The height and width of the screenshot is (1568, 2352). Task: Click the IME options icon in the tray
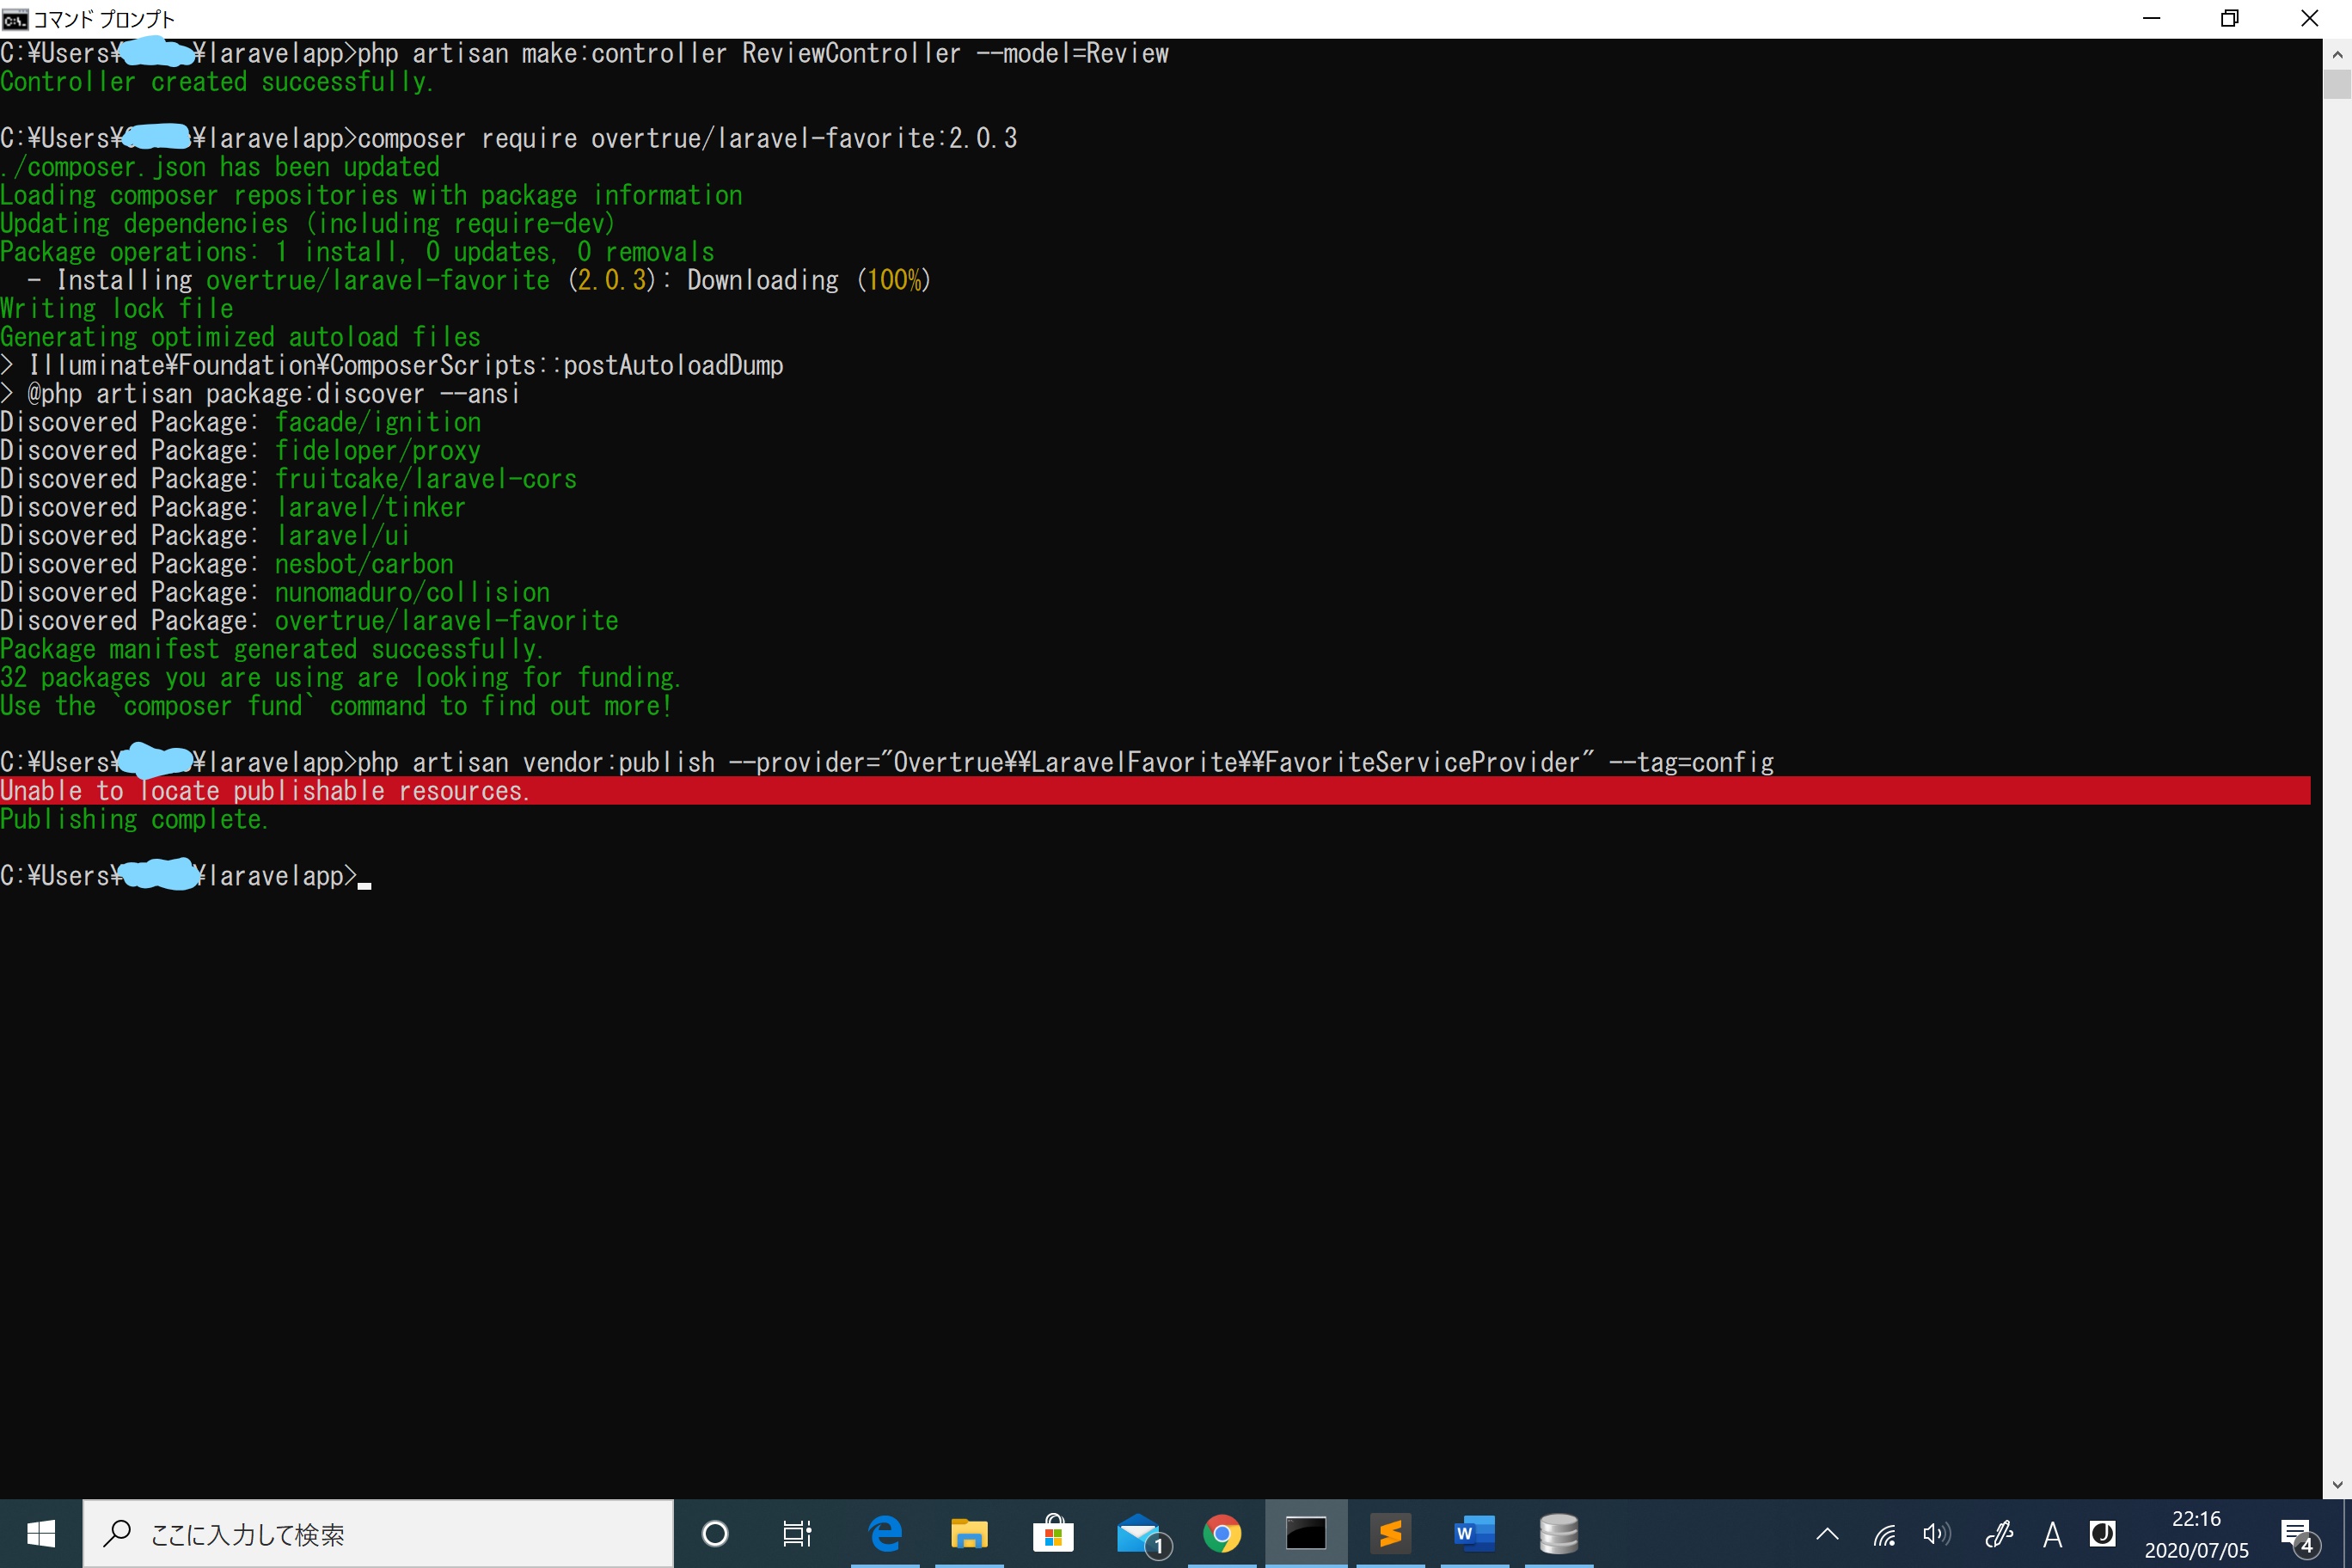(x=2102, y=1533)
